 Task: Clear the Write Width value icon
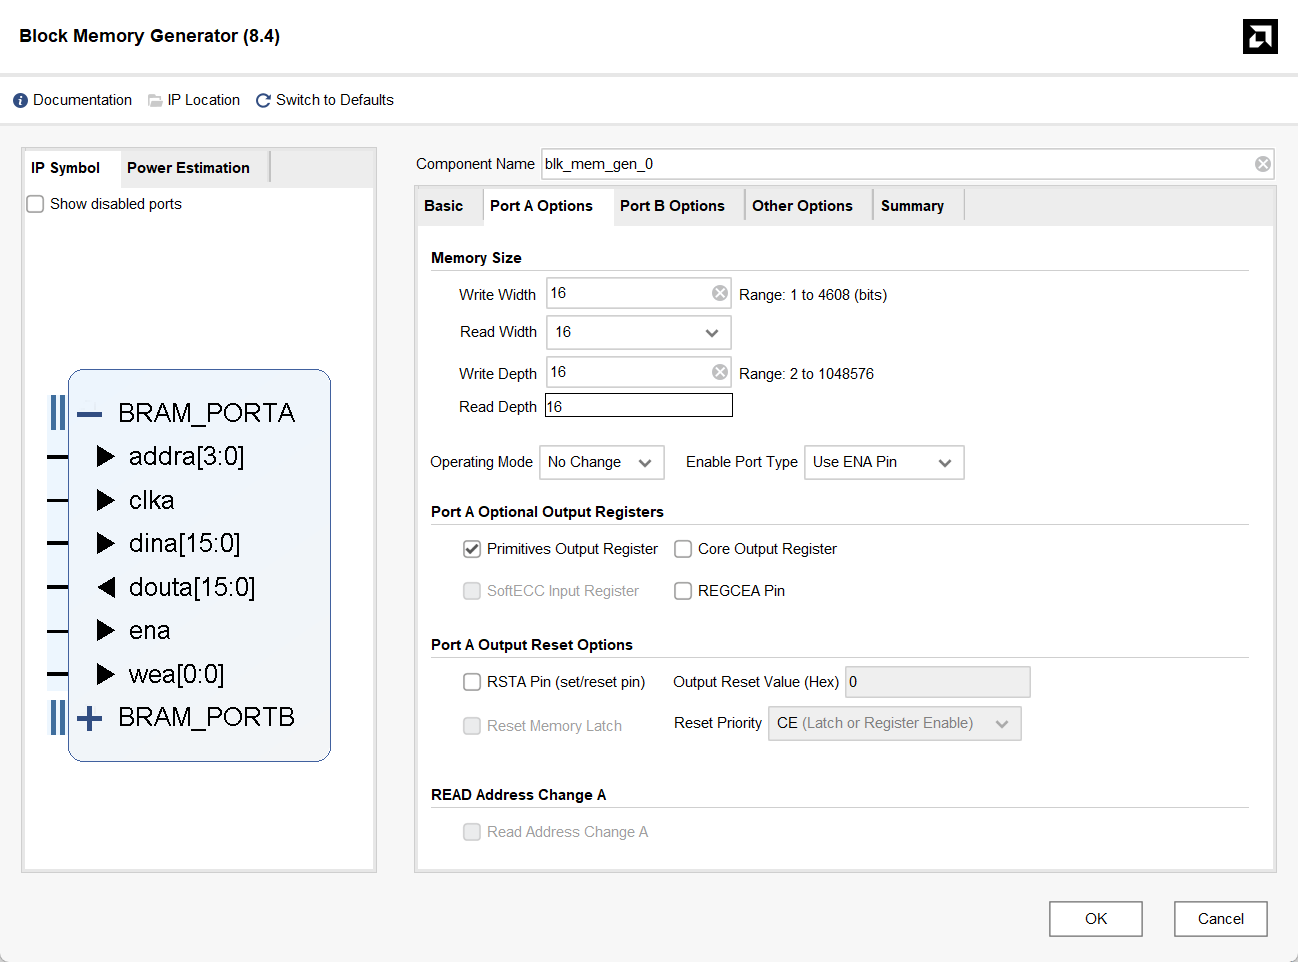pyautogui.click(x=719, y=293)
